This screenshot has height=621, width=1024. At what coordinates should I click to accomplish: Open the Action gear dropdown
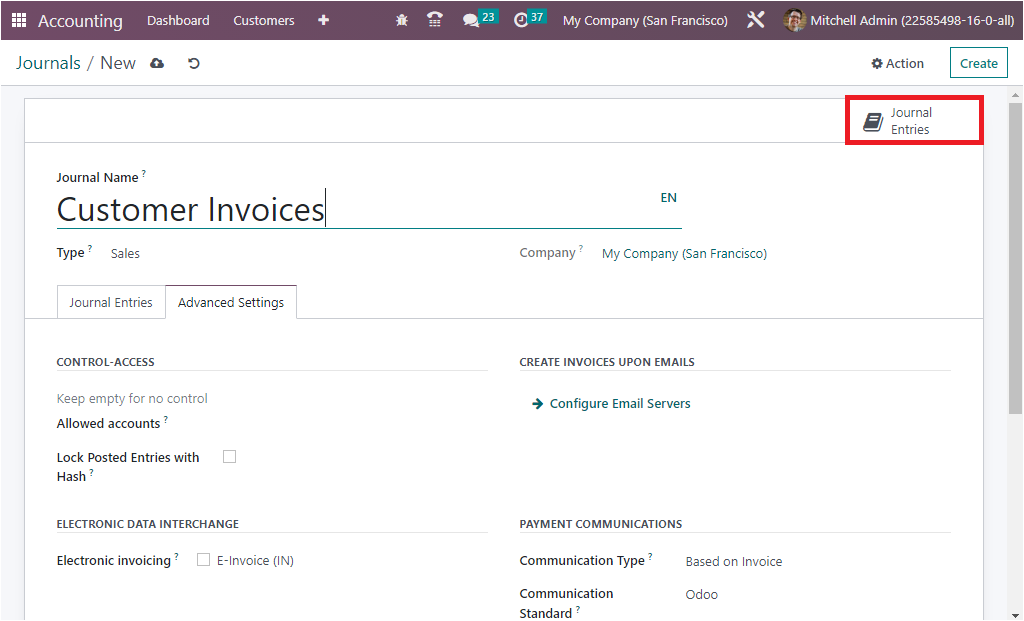point(898,63)
